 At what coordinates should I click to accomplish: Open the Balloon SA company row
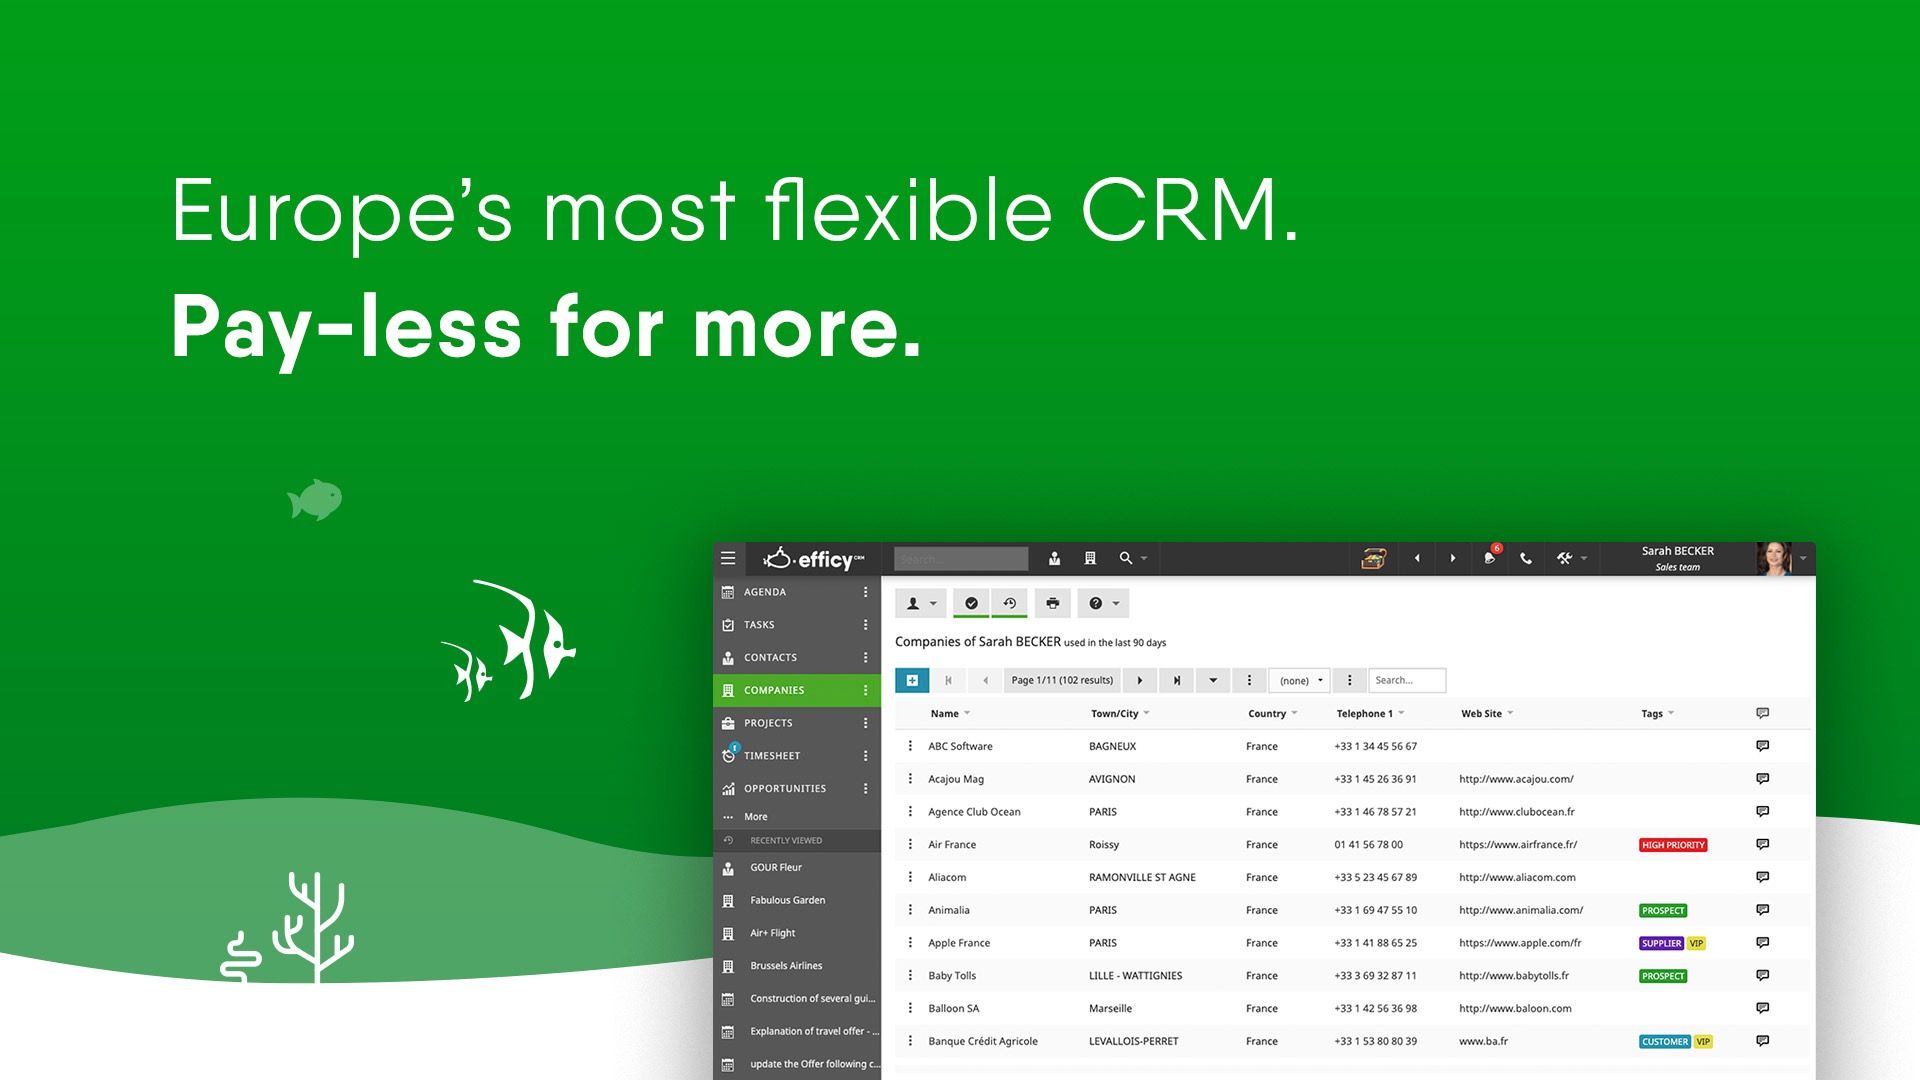pyautogui.click(x=1352, y=1008)
